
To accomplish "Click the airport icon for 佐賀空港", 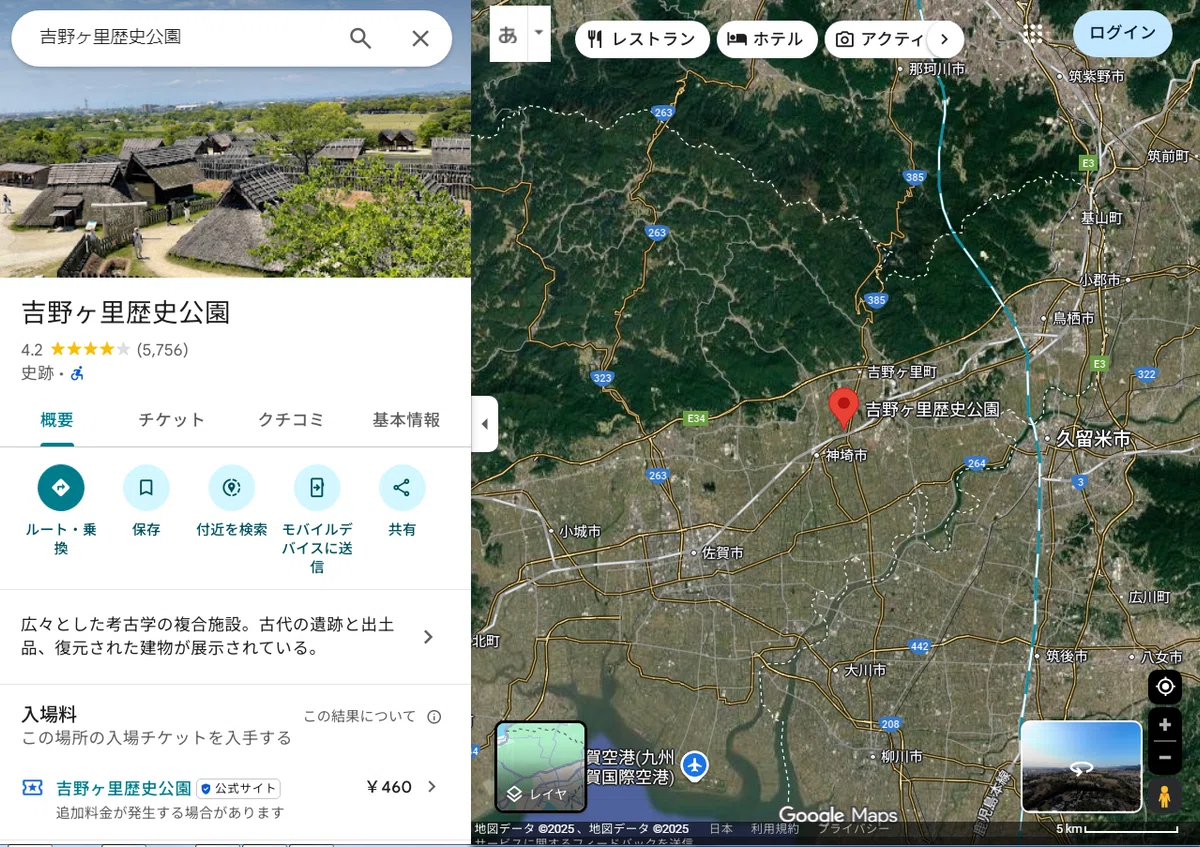I will pos(695,766).
